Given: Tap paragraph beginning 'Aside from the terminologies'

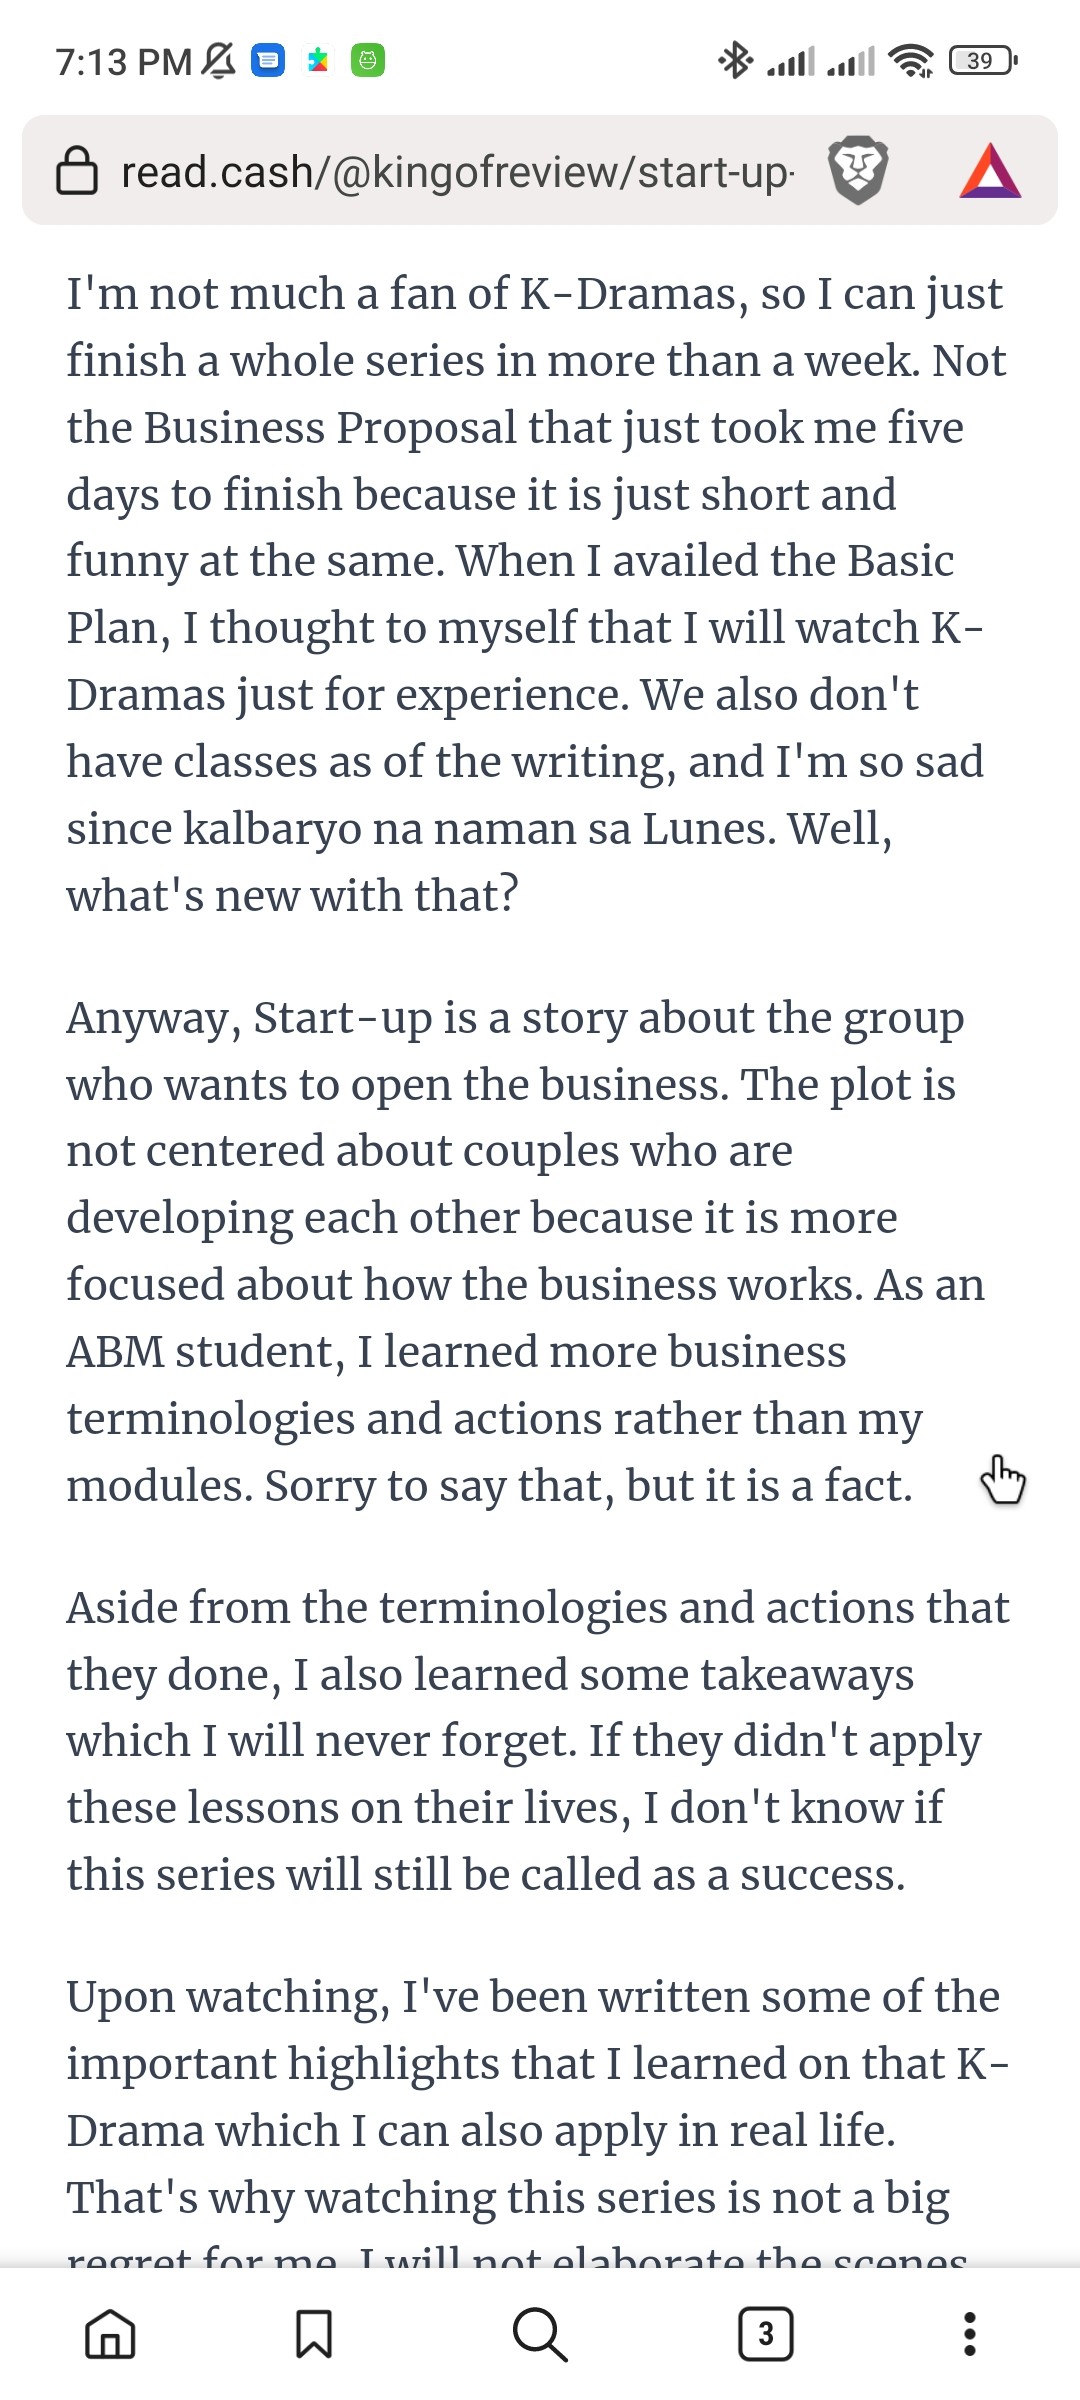Looking at the screenshot, I should point(538,1741).
